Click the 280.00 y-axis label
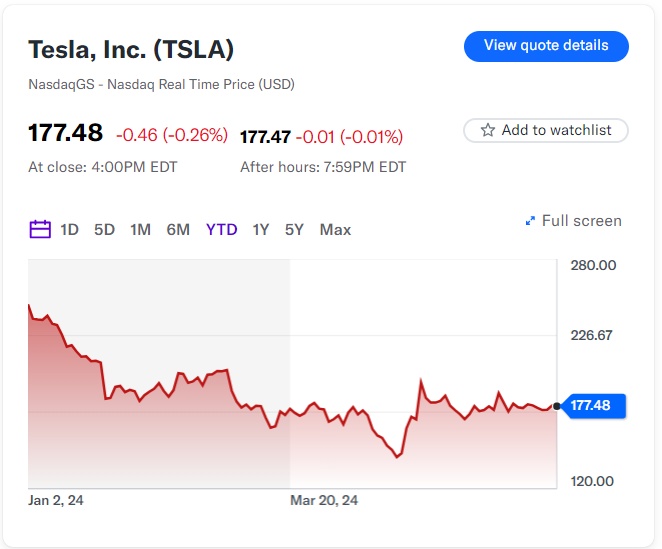662x549 pixels. coord(592,265)
